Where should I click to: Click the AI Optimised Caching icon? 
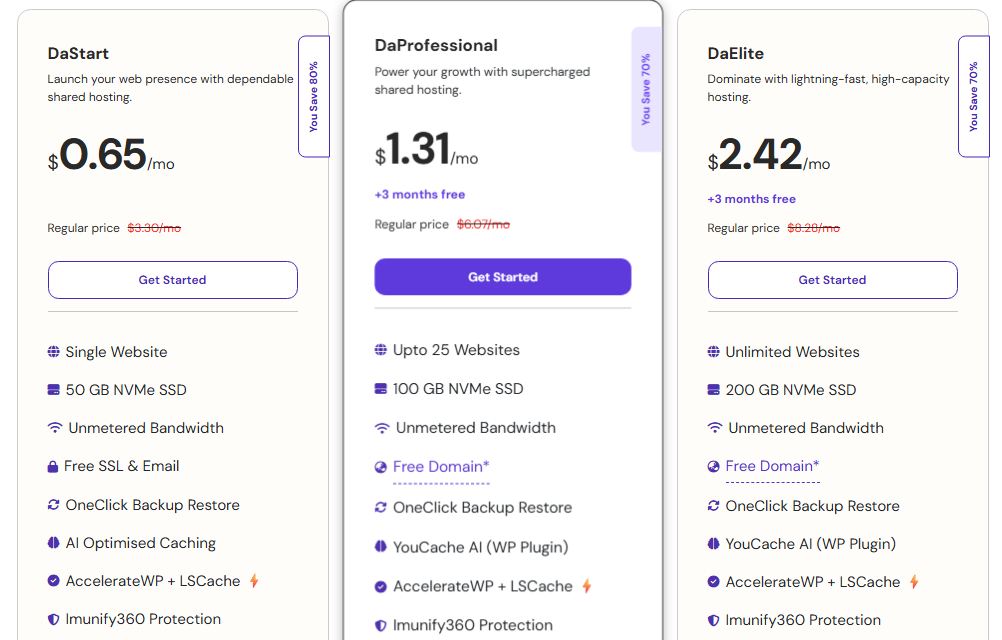pyautogui.click(x=53, y=543)
